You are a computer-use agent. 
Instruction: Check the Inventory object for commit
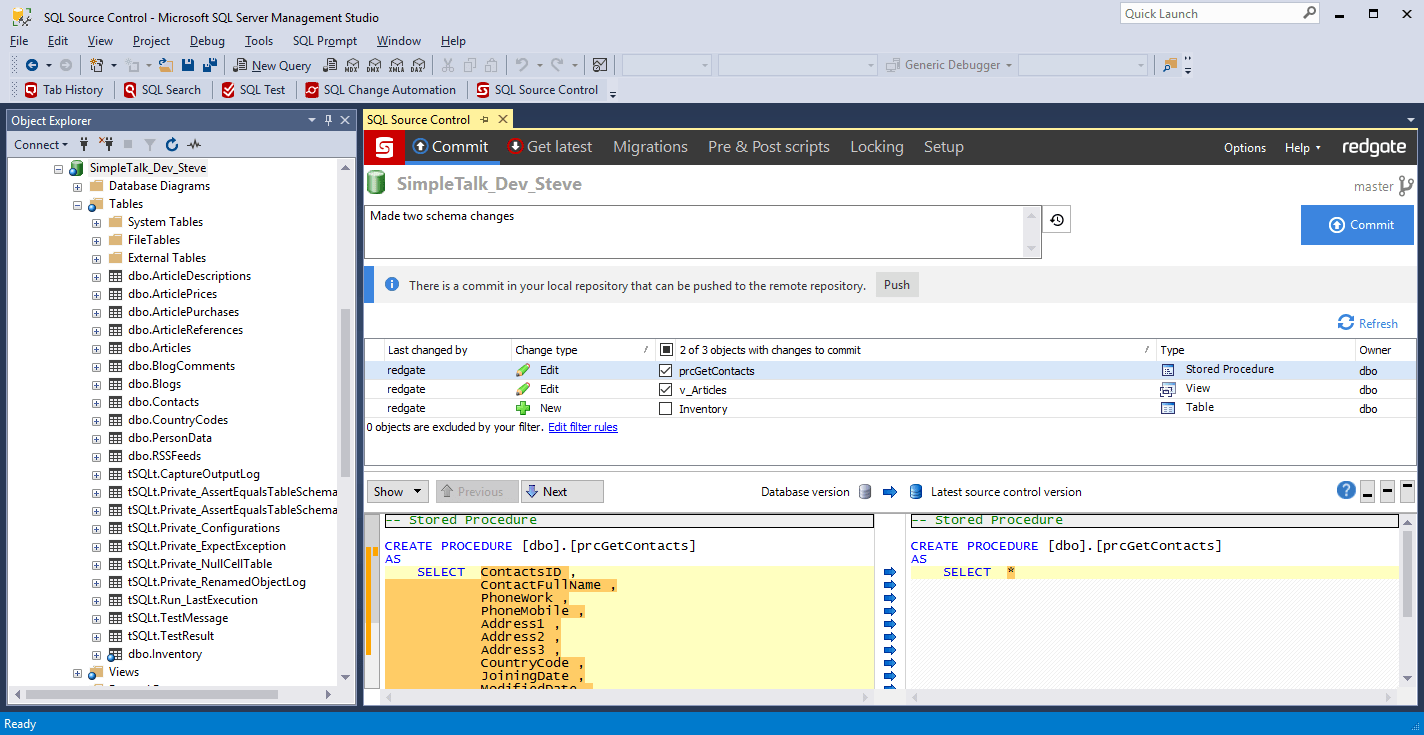[664, 408]
